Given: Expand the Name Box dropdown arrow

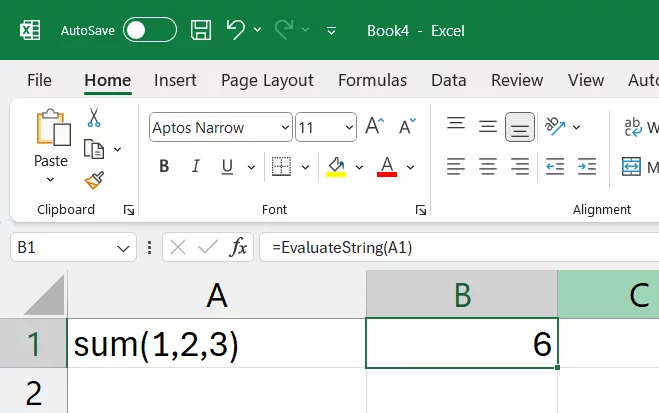Looking at the screenshot, I should coord(124,247).
